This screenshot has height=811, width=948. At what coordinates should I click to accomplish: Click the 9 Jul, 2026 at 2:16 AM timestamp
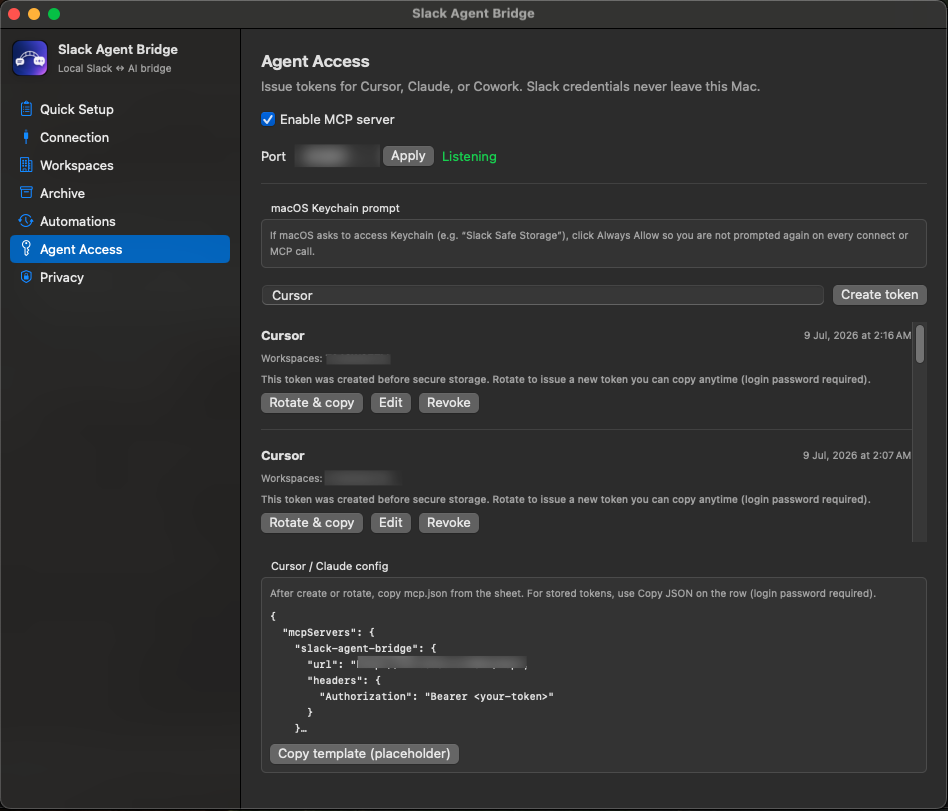tap(857, 335)
